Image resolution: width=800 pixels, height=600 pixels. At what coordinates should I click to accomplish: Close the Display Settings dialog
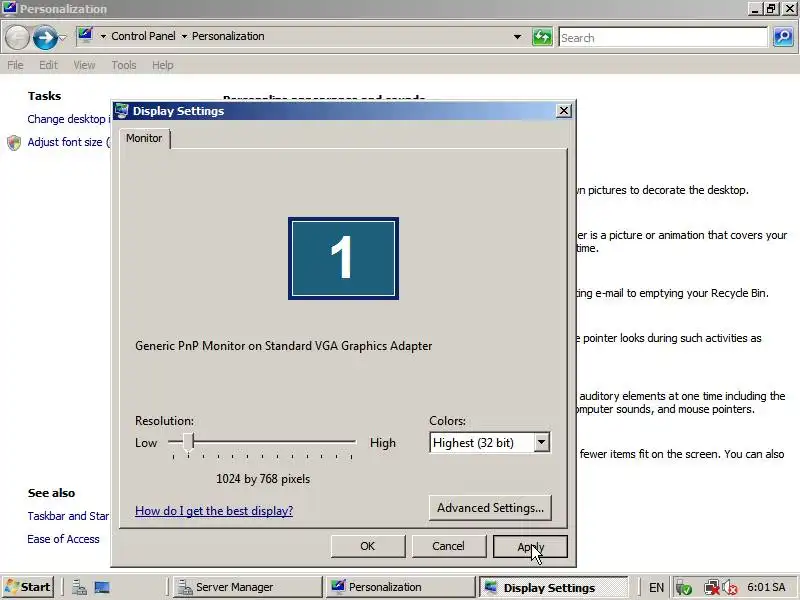coord(564,111)
